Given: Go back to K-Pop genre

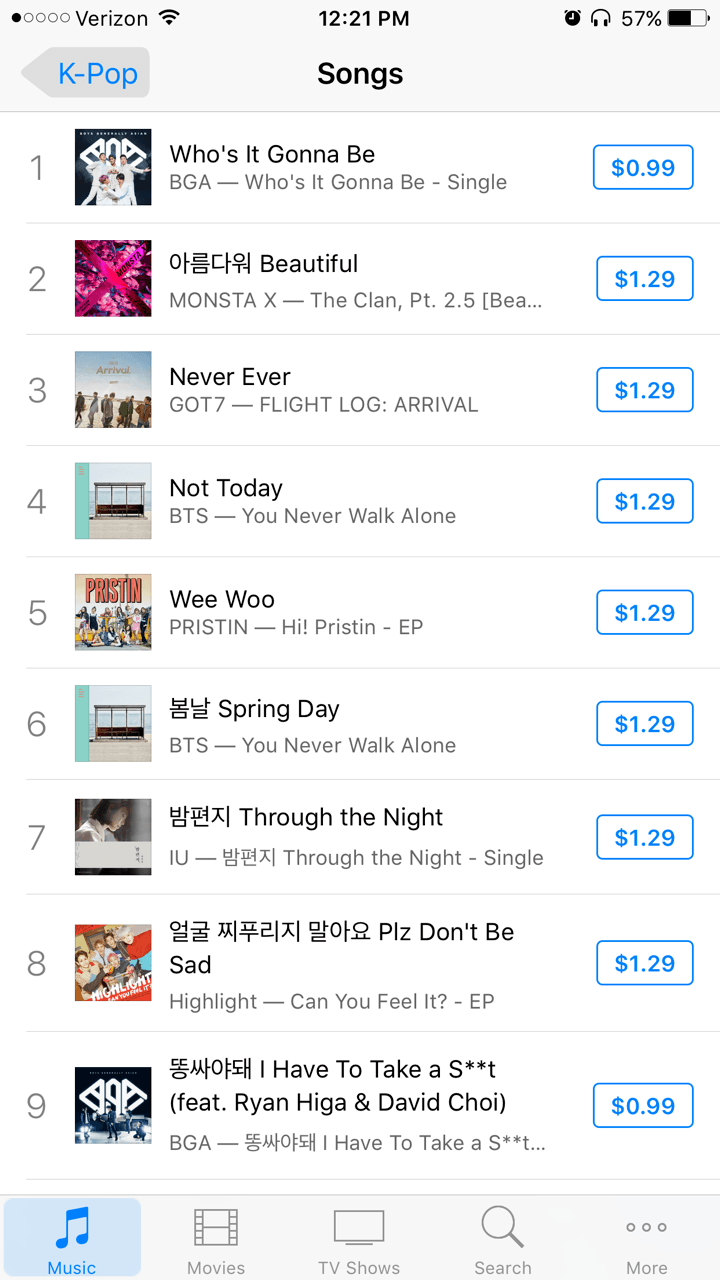Looking at the screenshot, I should click(88, 74).
